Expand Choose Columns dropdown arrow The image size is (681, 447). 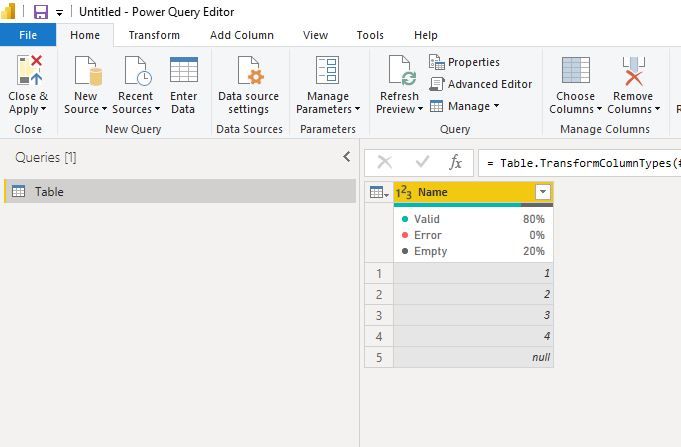click(599, 109)
